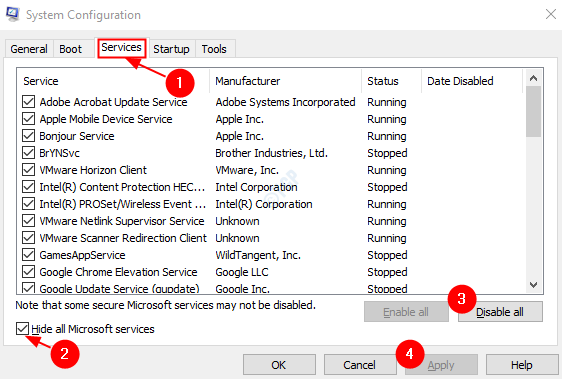The width and height of the screenshot is (562, 379).
Task: Click the System Configuration title bar icon
Action: click(x=13, y=14)
